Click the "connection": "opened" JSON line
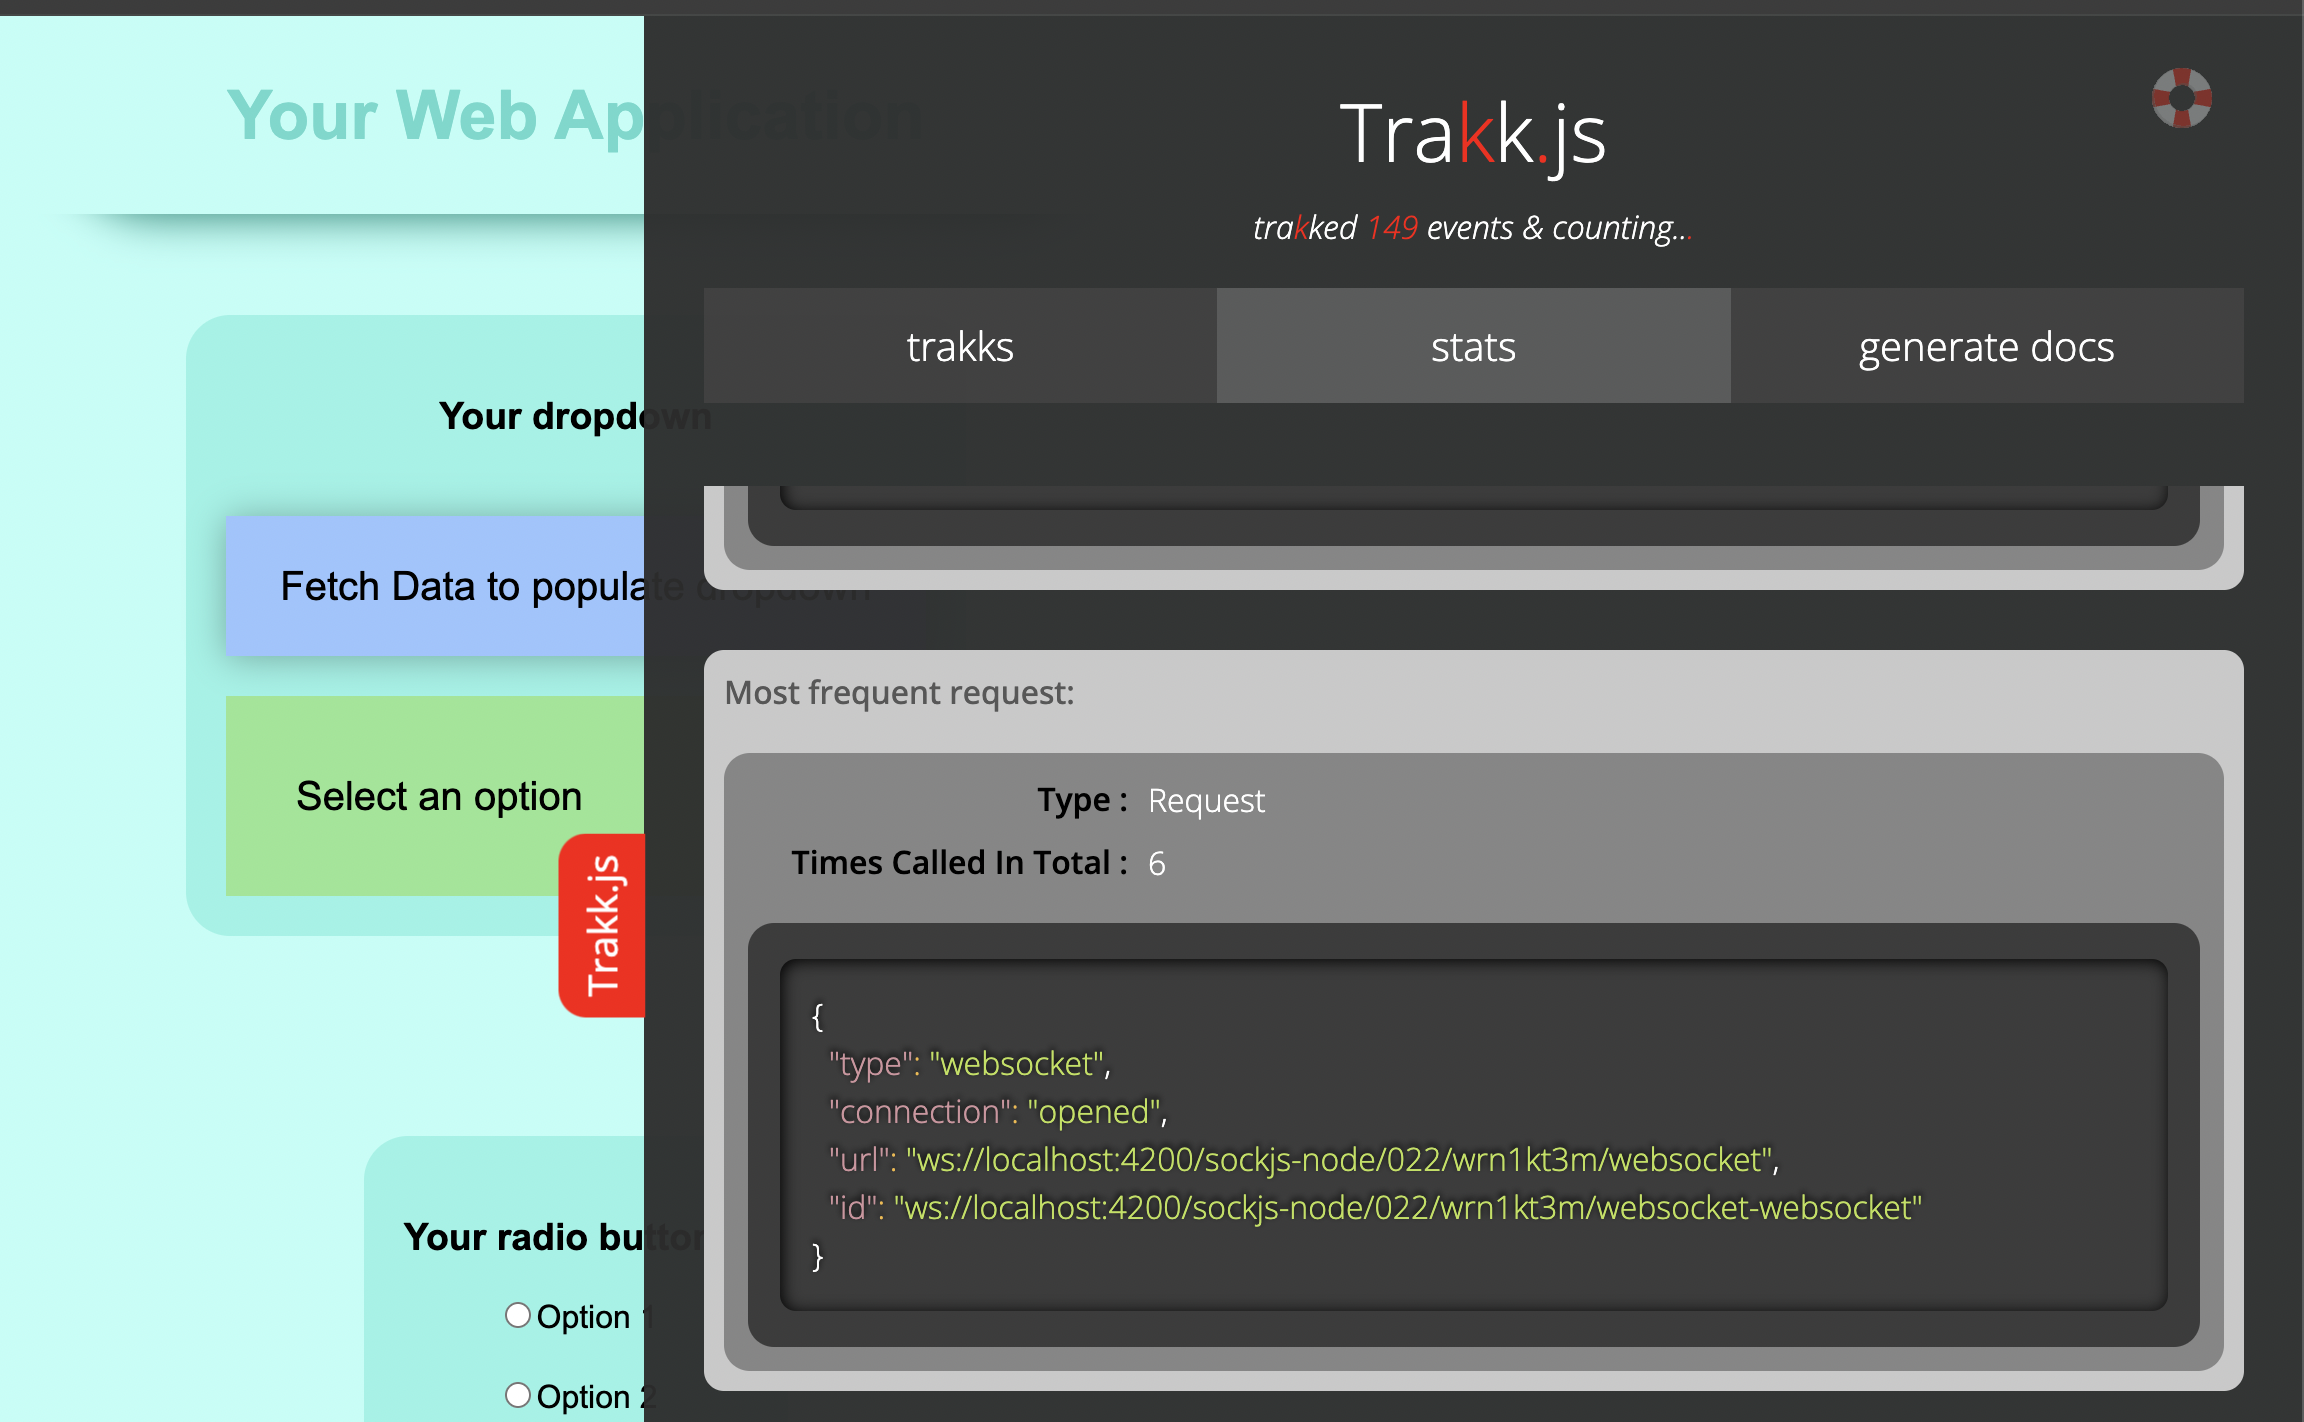Screen dimensions: 2304x1422 (x=997, y=1112)
